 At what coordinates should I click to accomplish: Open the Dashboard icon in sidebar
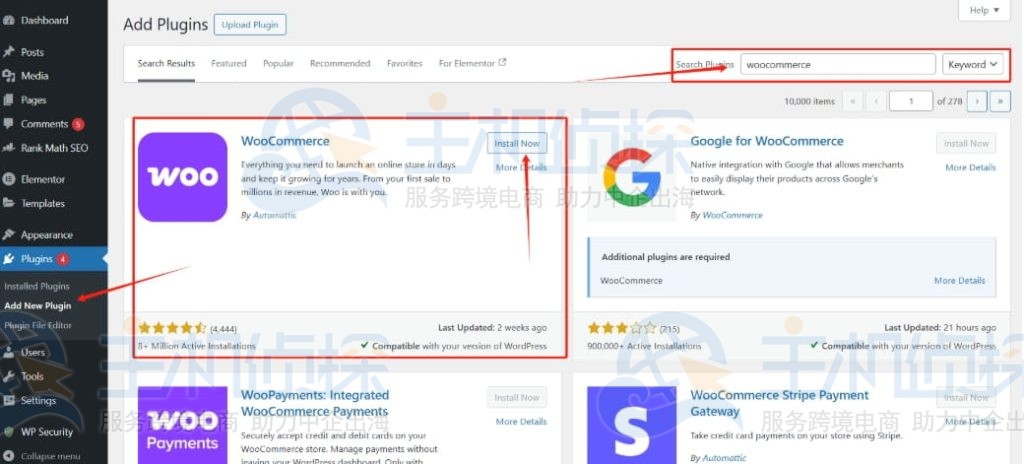[x=8, y=20]
